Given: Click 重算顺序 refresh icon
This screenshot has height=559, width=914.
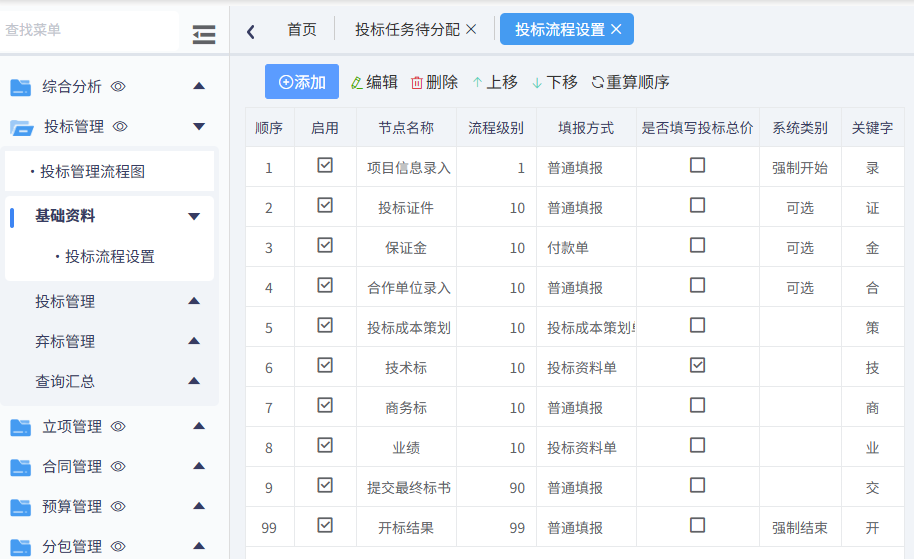Looking at the screenshot, I should tap(598, 82).
